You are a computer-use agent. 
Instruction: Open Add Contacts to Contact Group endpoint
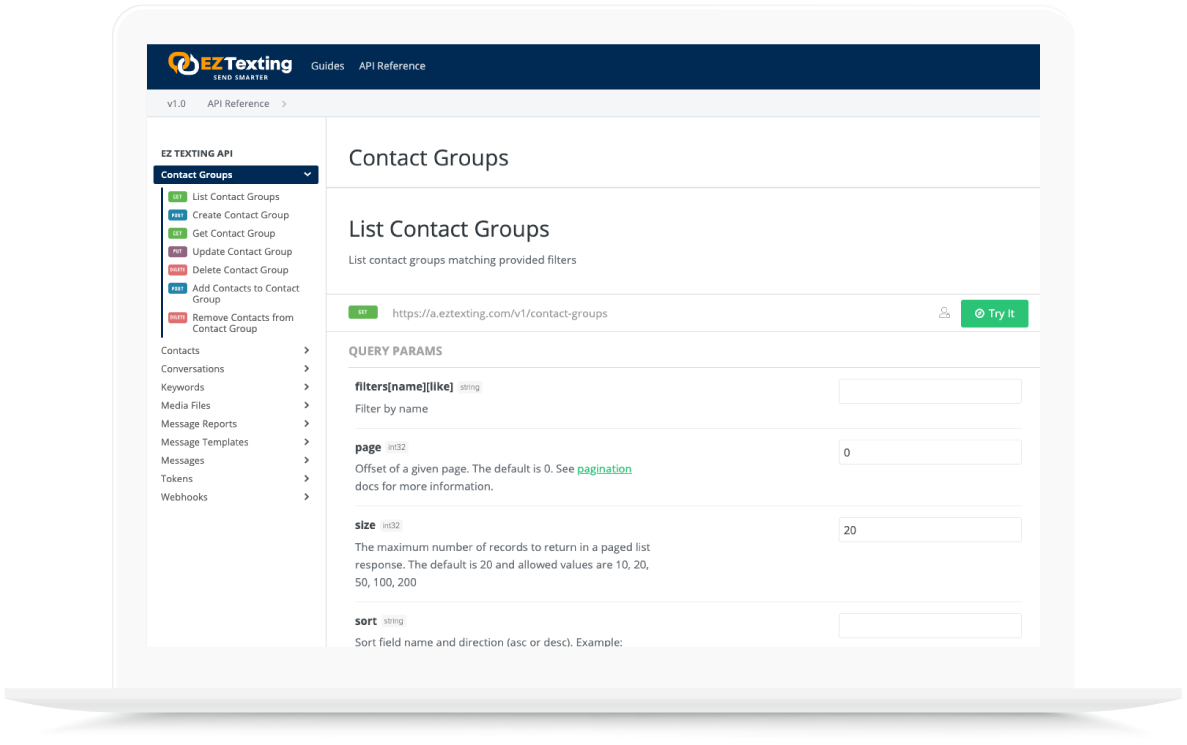tap(245, 294)
